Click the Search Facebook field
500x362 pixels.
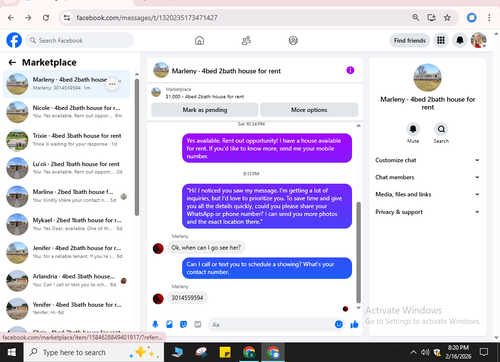click(80, 40)
